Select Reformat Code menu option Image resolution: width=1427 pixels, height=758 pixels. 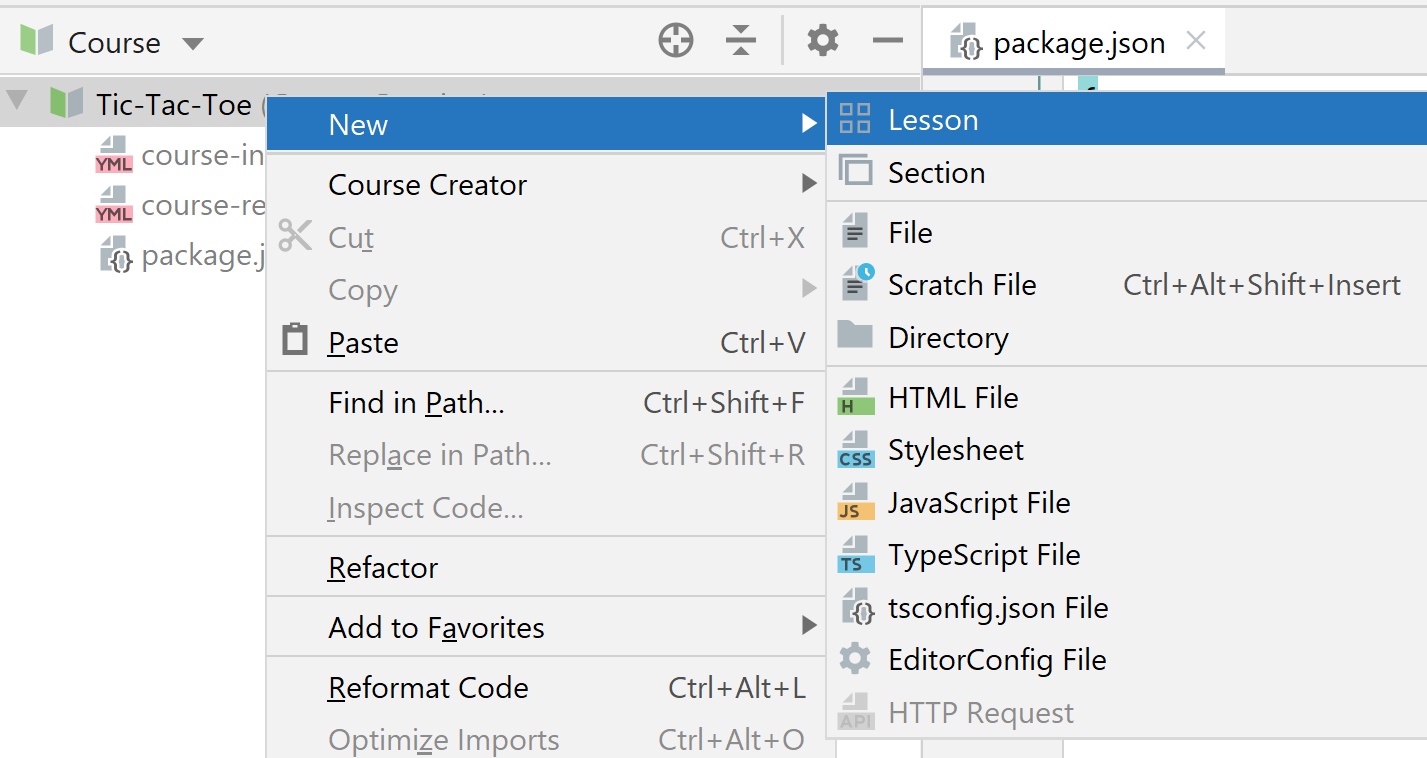point(428,688)
